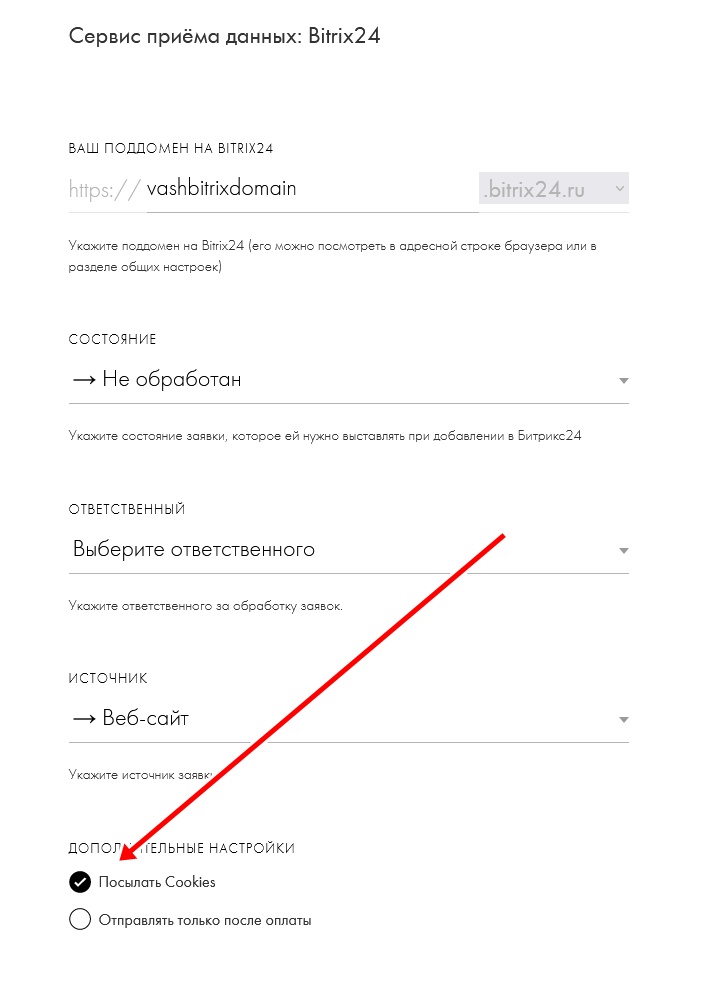The image size is (720, 985).
Task: Click the arrow icon in the Источник field
Action: tap(623, 720)
